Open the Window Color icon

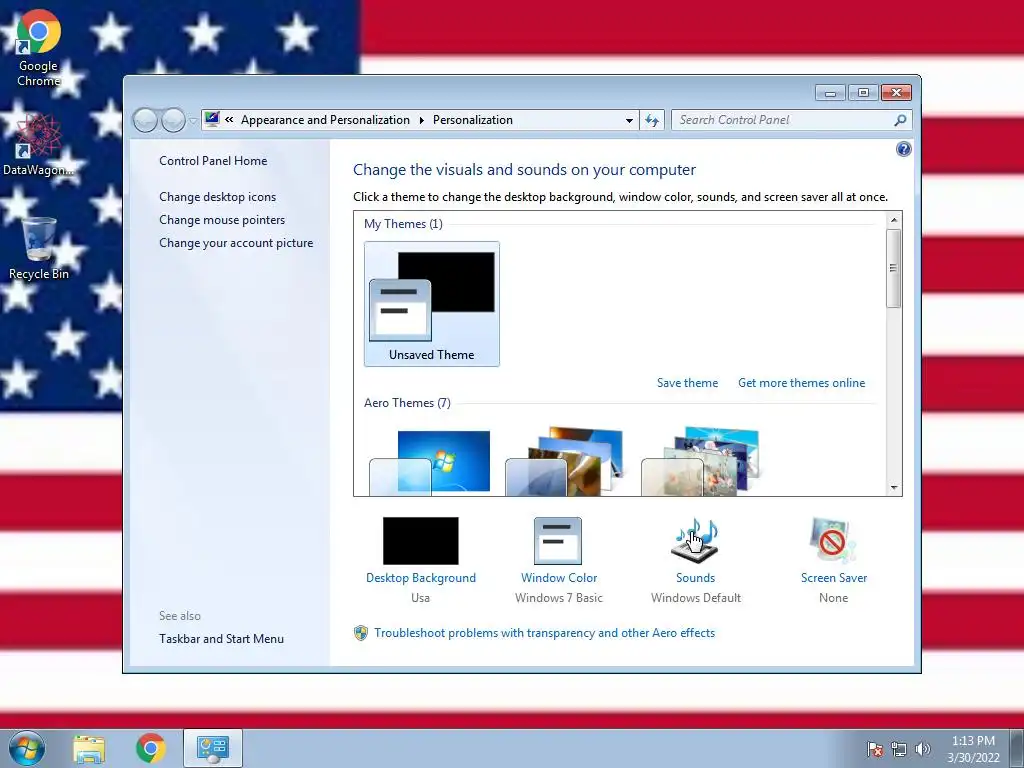click(x=558, y=541)
